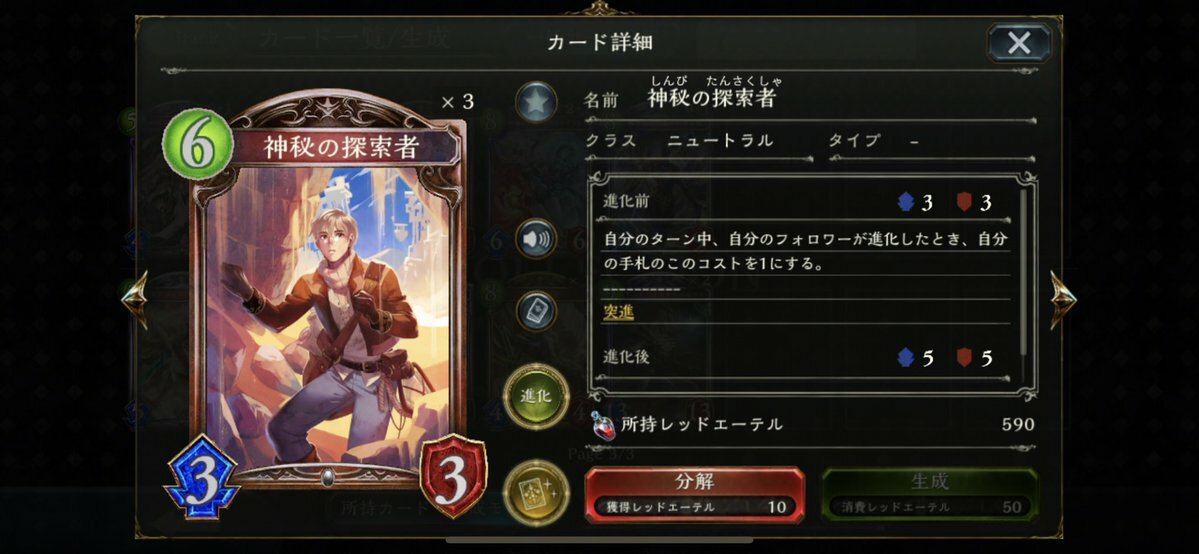
Task: Open the 突進 keyword link
Action: point(618,311)
